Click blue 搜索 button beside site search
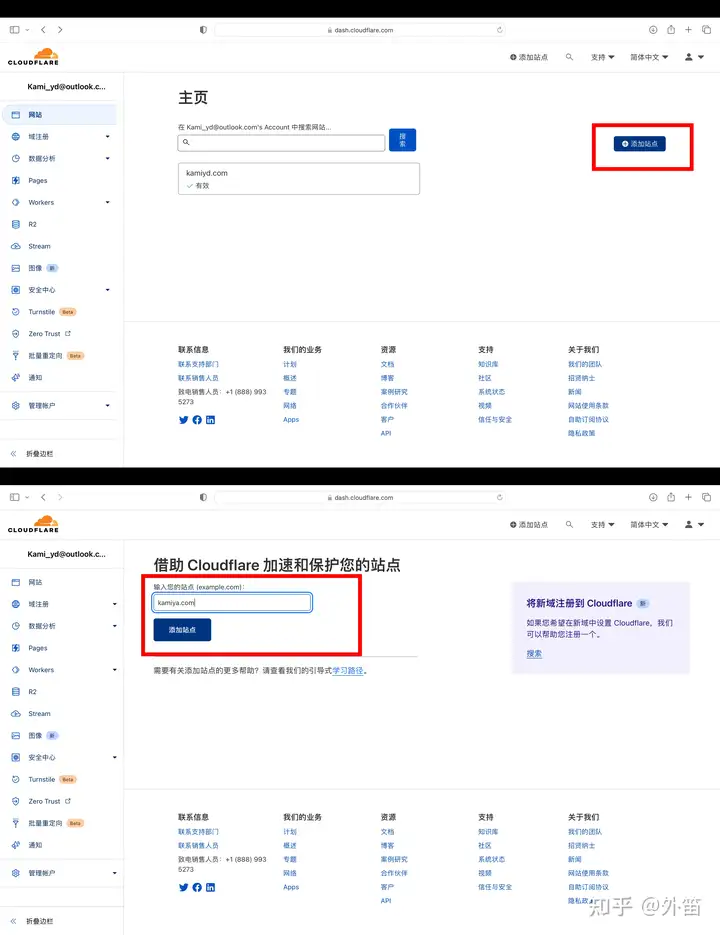Screen dimensions: 720x935 point(403,140)
